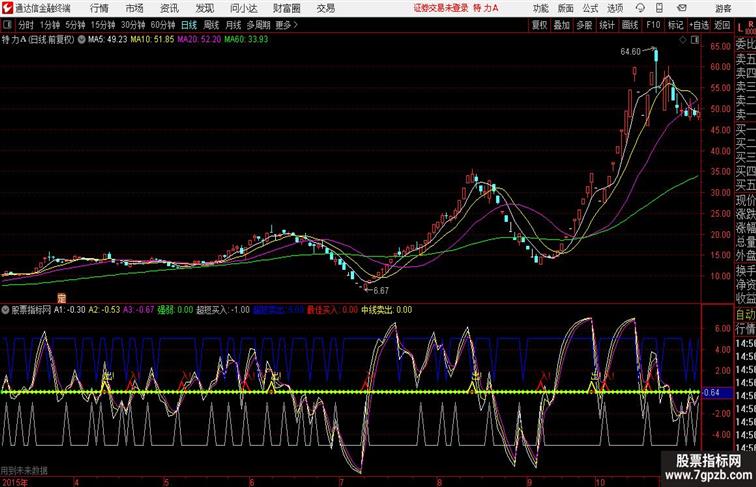Open the 财富圈 menu

[286, 8]
